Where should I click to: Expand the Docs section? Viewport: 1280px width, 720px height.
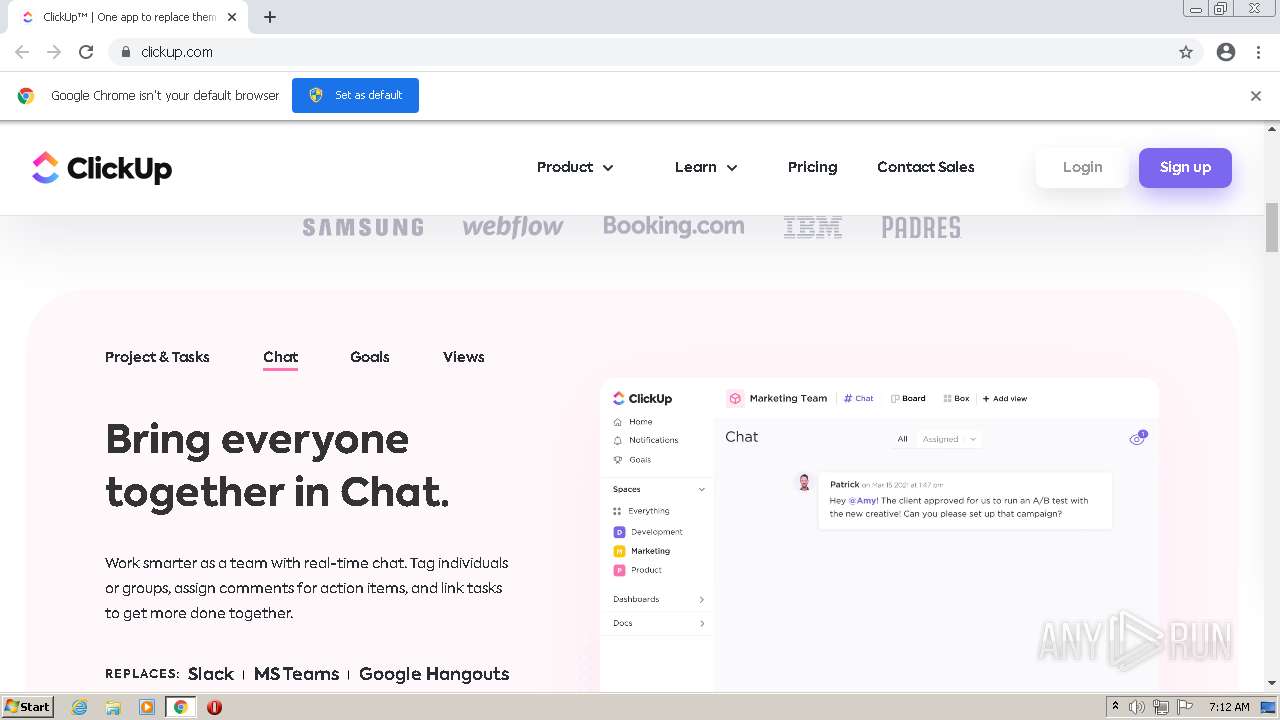(x=659, y=623)
